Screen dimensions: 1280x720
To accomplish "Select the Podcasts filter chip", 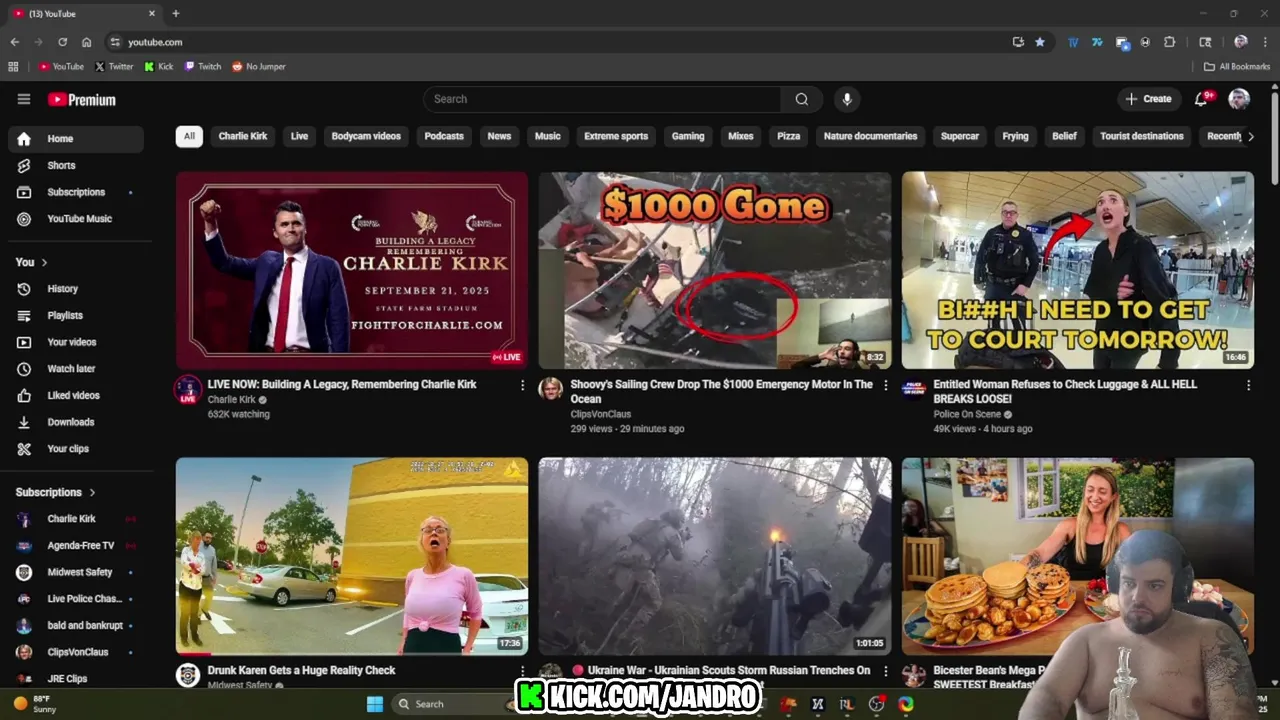I will [444, 136].
